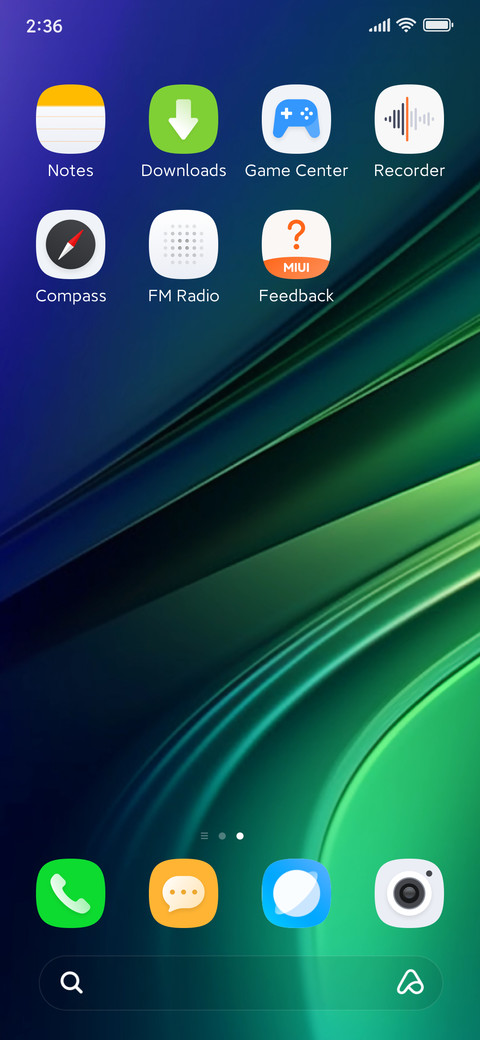This screenshot has height=1040, width=480.
Task: Tap the home screen search bar field
Action: (241, 982)
